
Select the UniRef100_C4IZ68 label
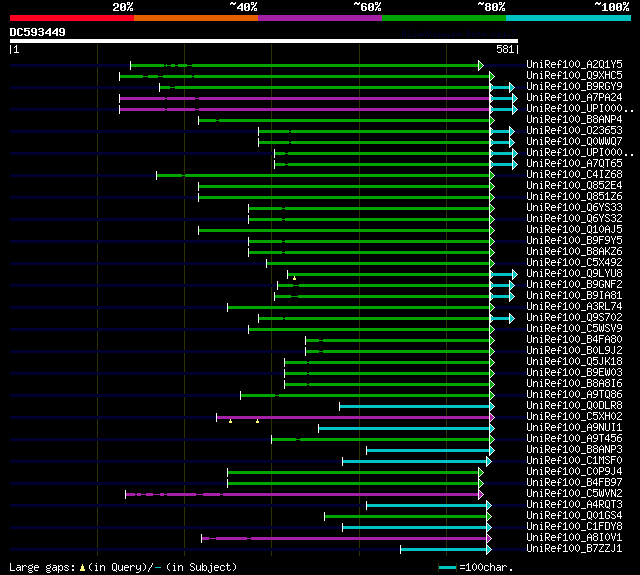[x=574, y=175]
